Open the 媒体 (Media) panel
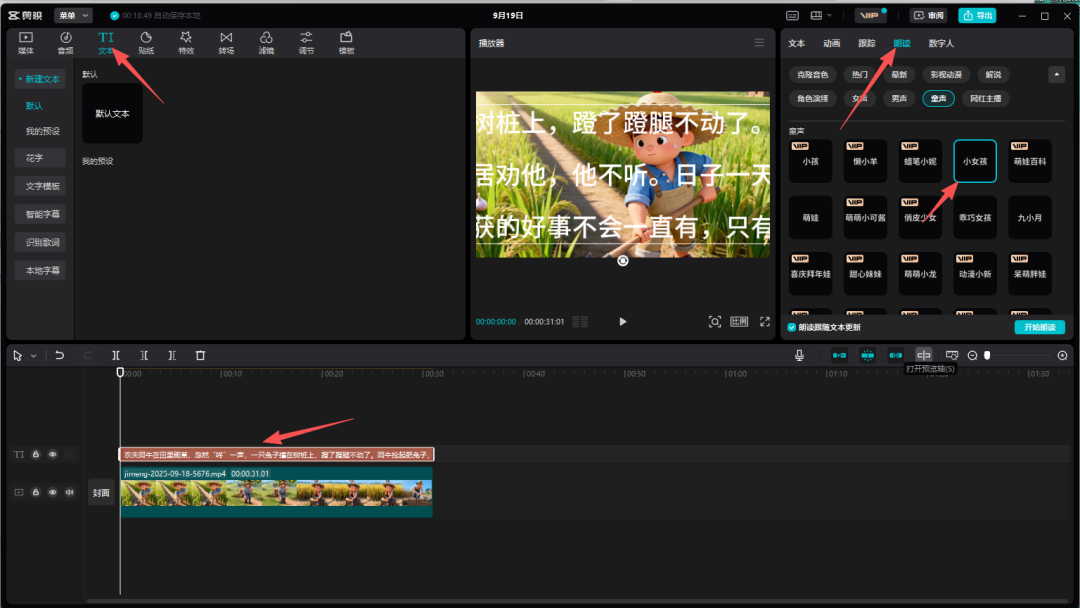Image resolution: width=1080 pixels, height=608 pixels. [25, 43]
